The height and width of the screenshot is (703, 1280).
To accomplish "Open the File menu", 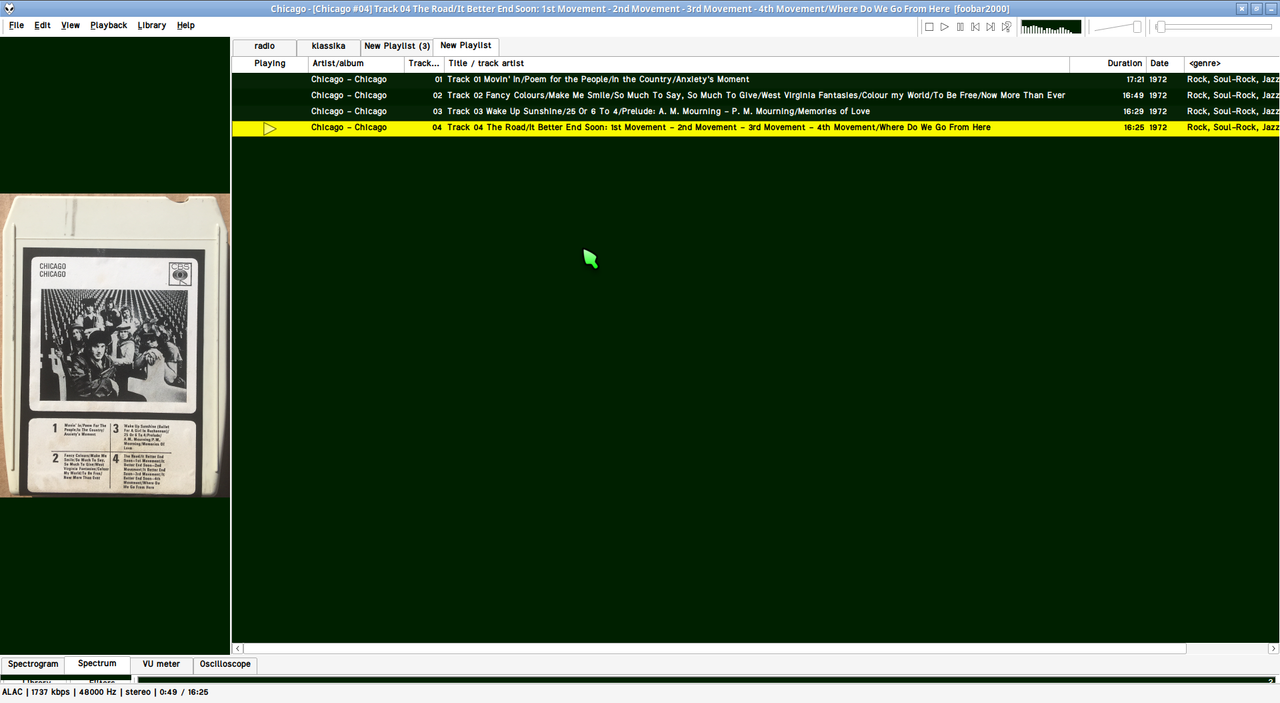I will pos(17,25).
